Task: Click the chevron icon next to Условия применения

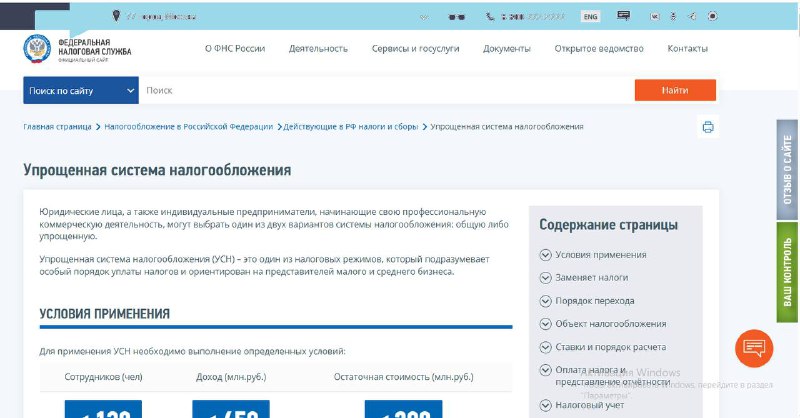Action: [x=545, y=254]
